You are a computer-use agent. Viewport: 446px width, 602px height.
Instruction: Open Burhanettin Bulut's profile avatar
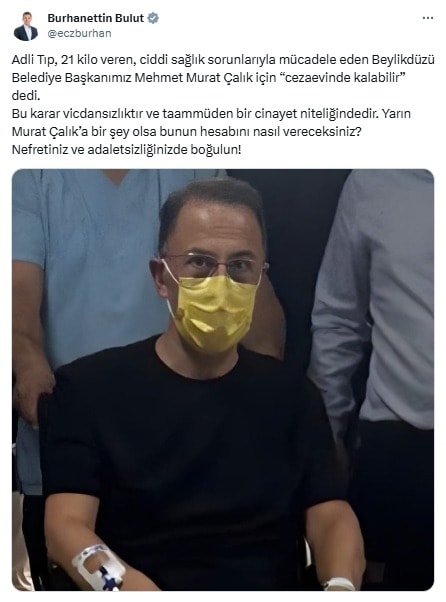(x=26, y=26)
